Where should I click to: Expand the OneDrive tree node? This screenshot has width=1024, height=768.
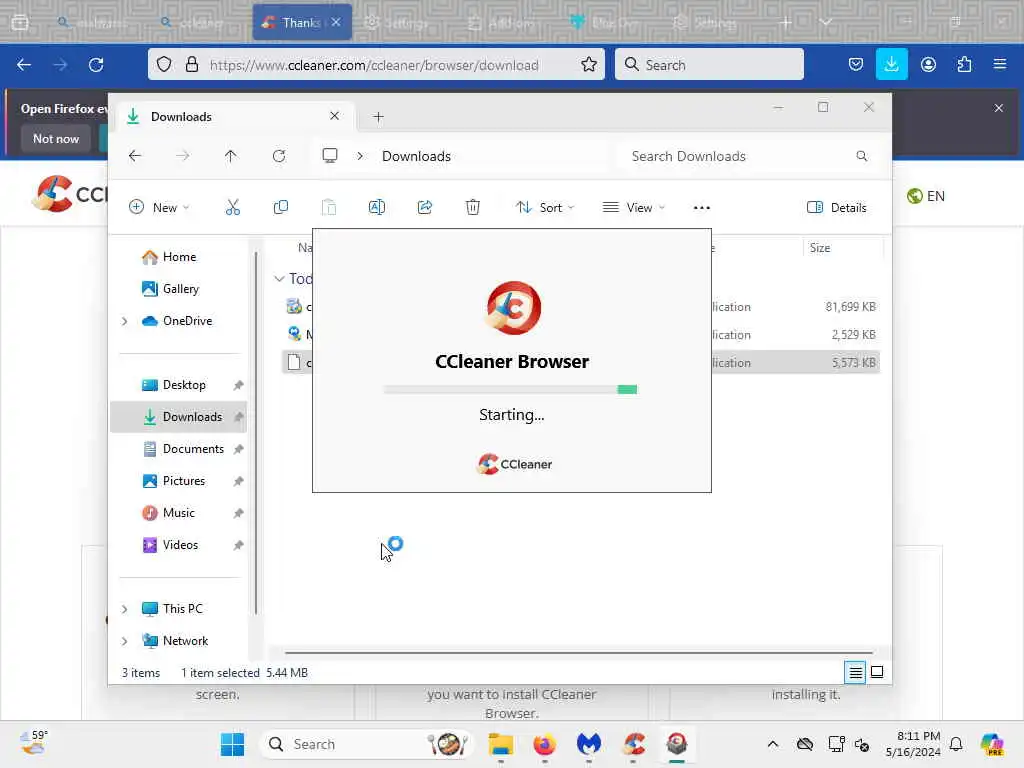pyautogui.click(x=125, y=321)
